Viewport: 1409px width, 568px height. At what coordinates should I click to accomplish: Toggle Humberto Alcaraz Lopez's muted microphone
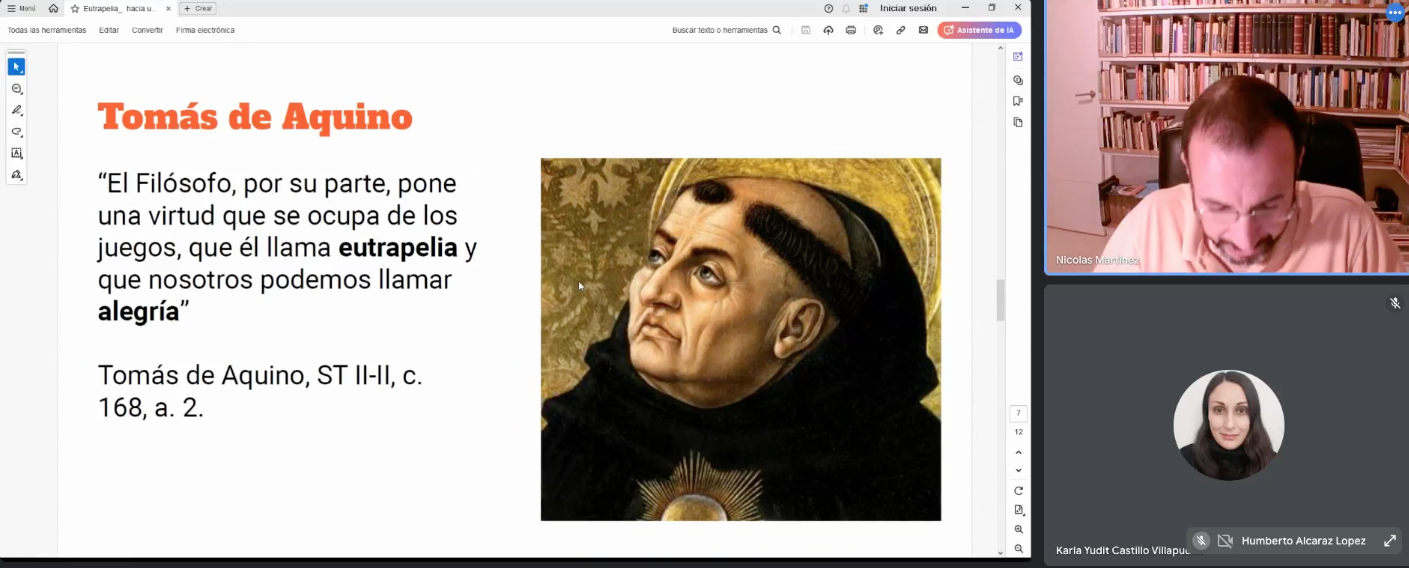(1201, 541)
